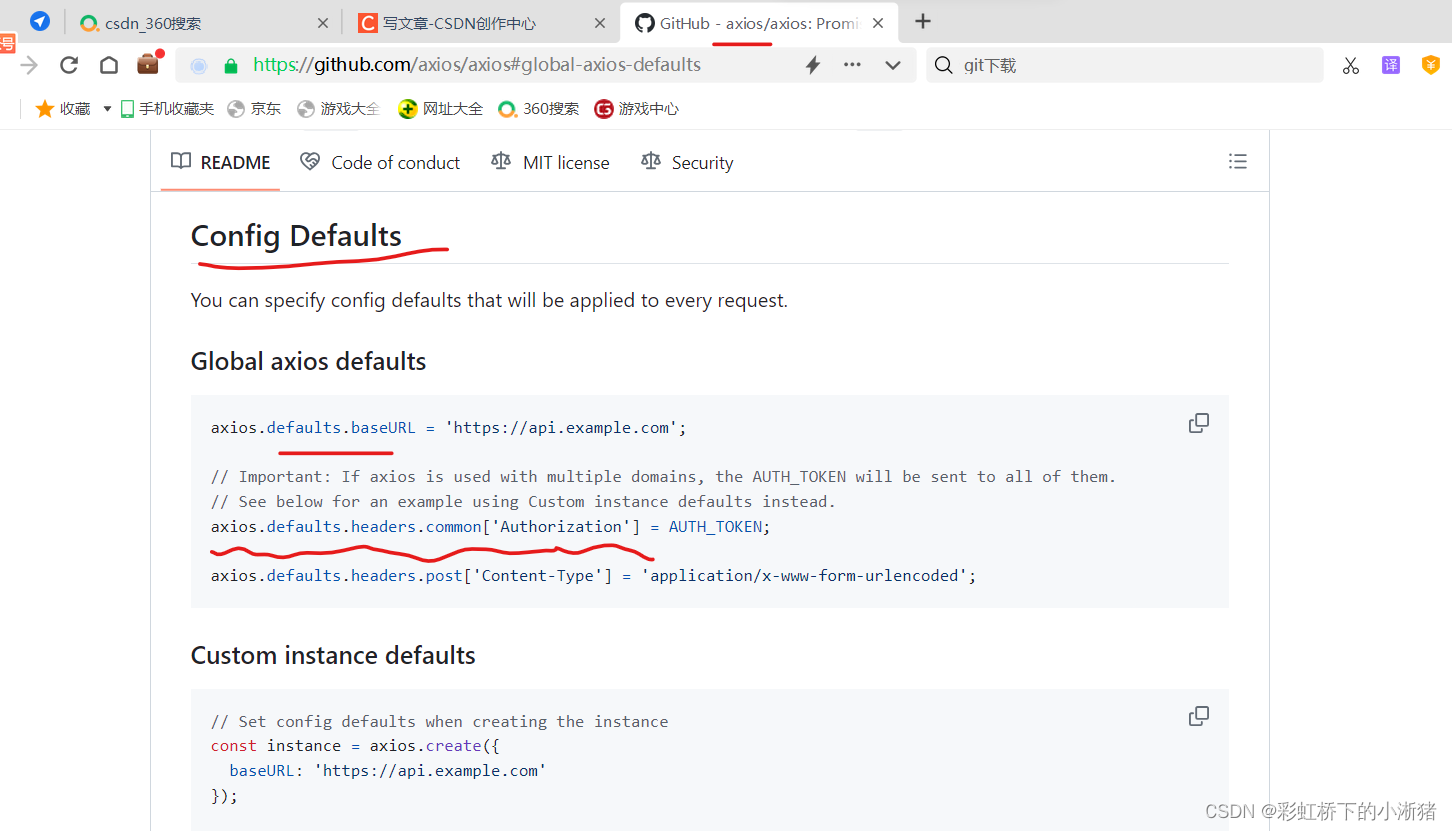
Task: Click the search box containing git下载
Action: (x=1125, y=65)
